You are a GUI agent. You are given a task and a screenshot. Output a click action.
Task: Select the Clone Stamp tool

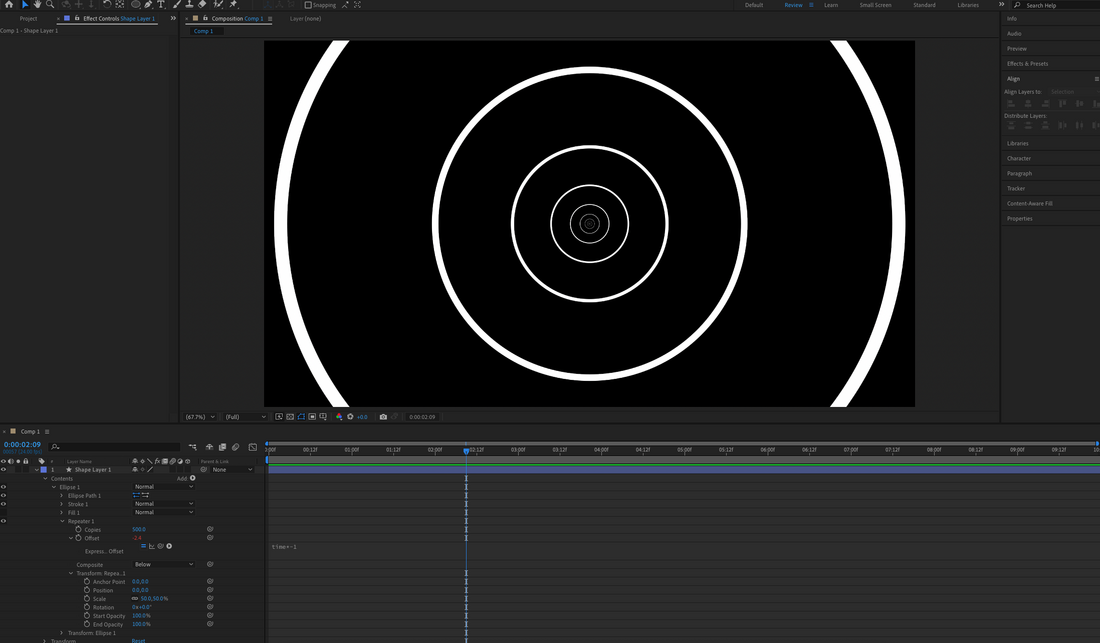189,4
